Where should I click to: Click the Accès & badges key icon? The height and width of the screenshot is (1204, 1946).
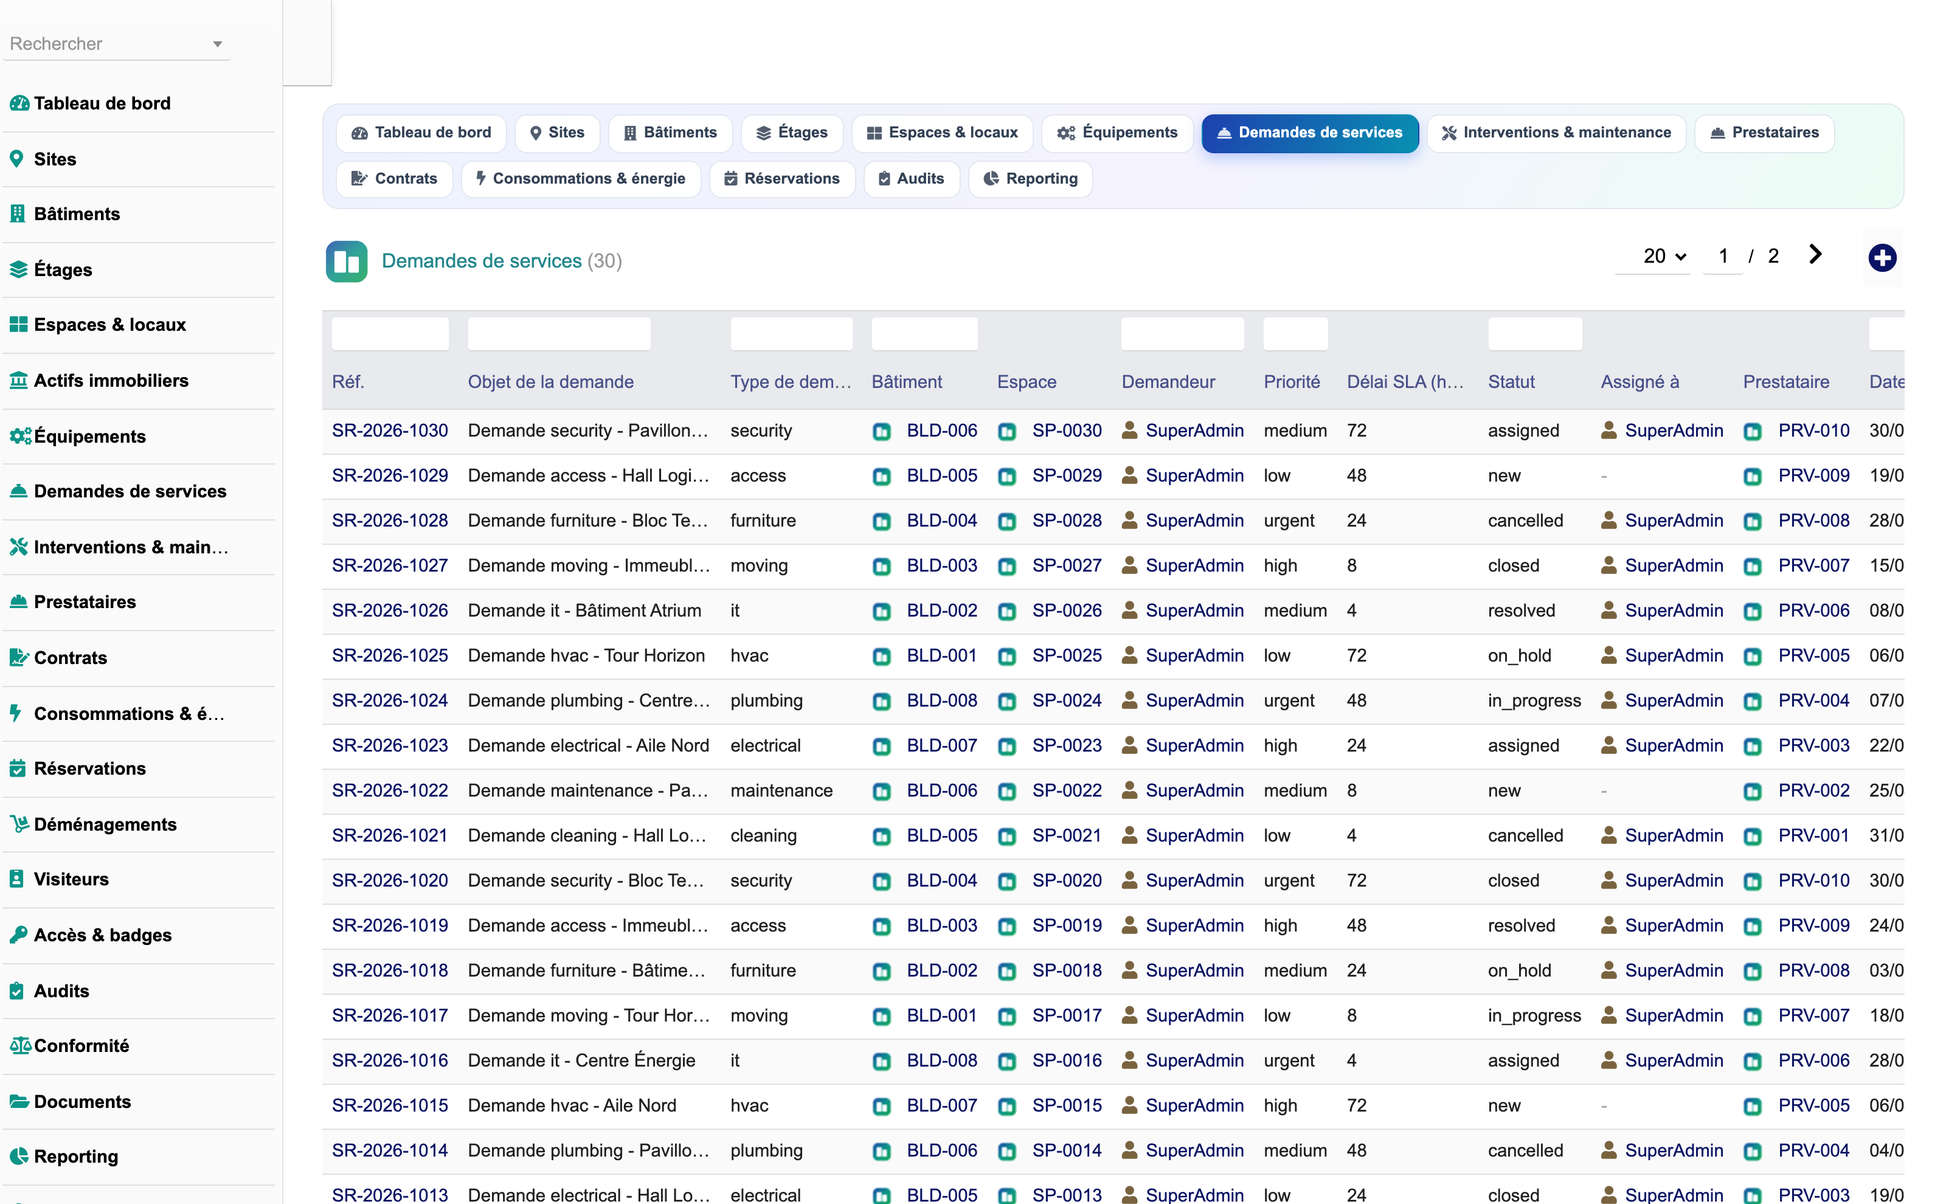(x=19, y=935)
